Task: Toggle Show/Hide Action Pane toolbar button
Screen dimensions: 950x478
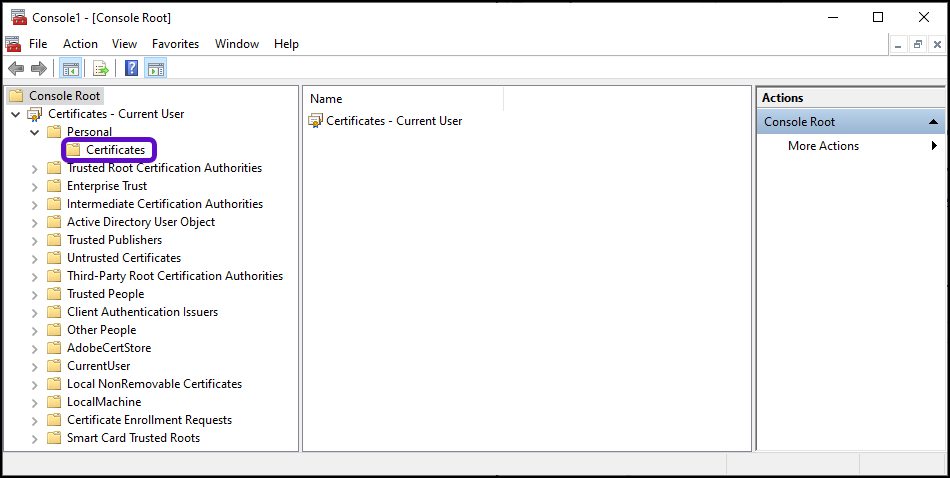Action: pos(156,69)
